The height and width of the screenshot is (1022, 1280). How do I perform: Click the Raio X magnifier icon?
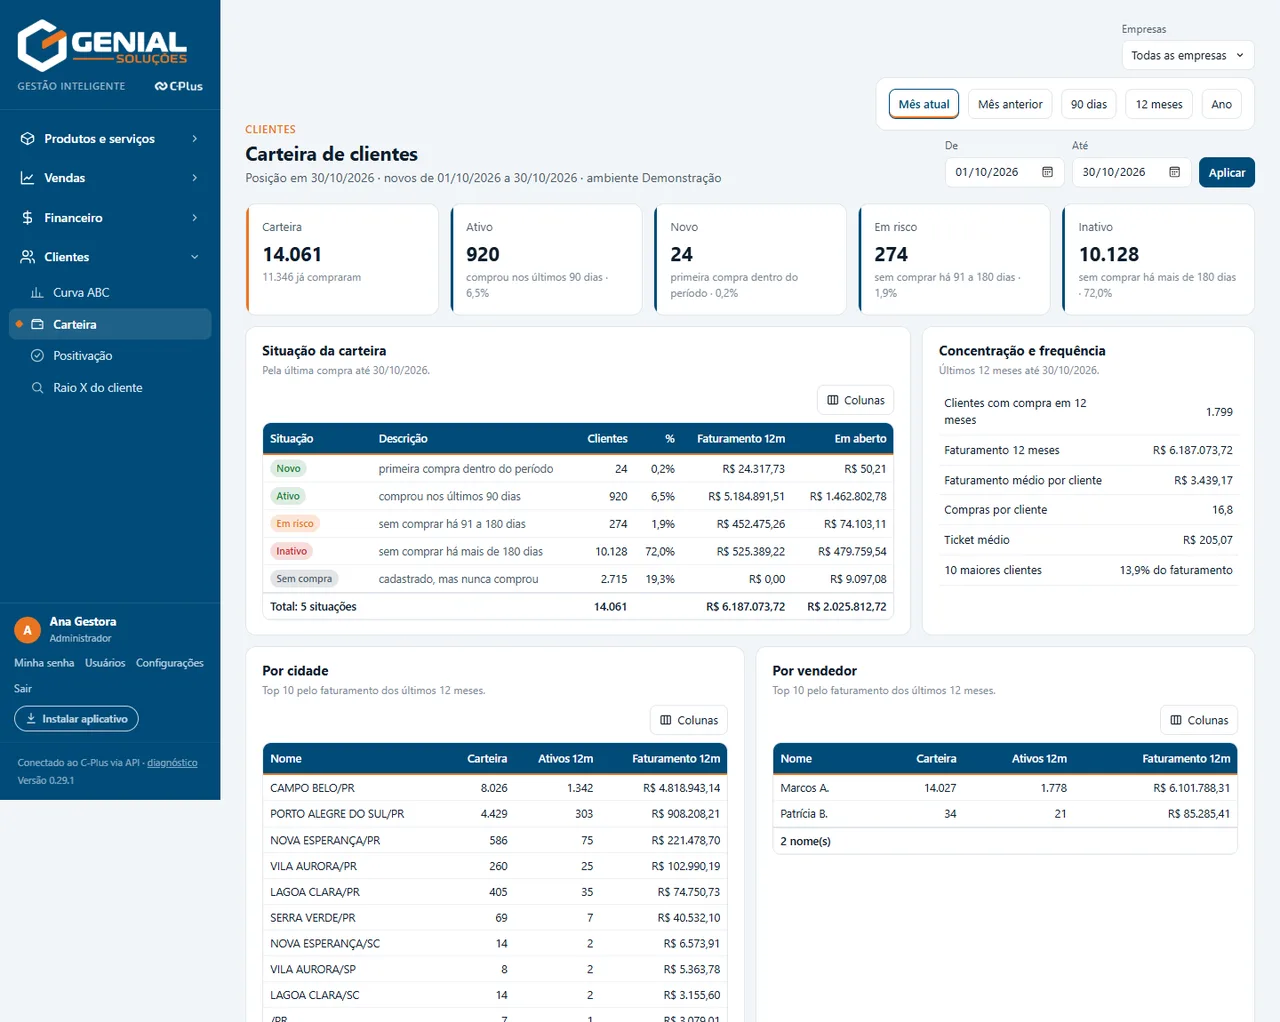click(37, 388)
